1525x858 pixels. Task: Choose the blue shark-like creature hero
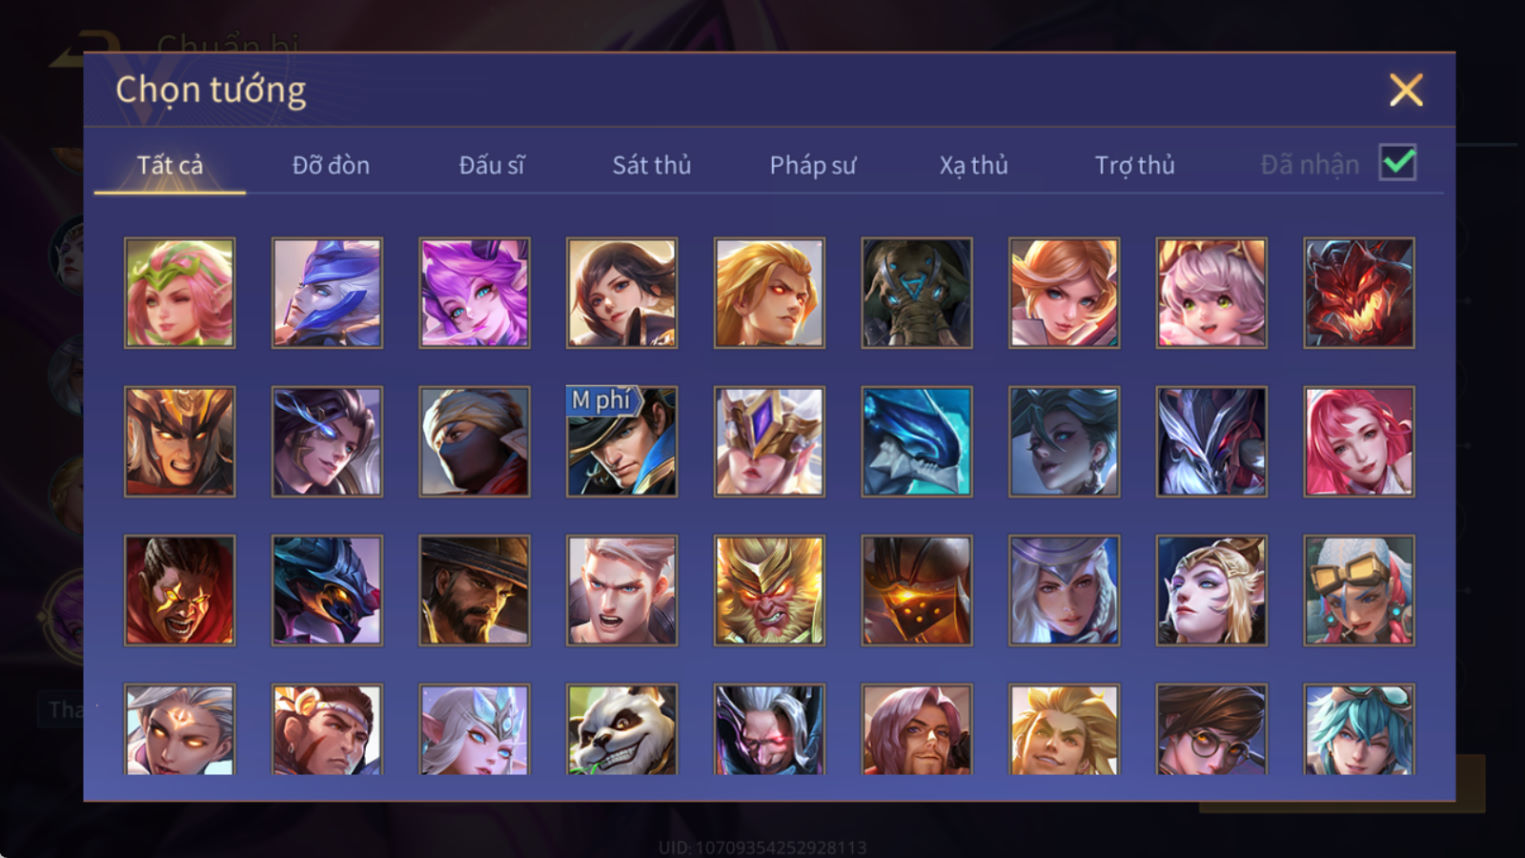pyautogui.click(x=917, y=441)
